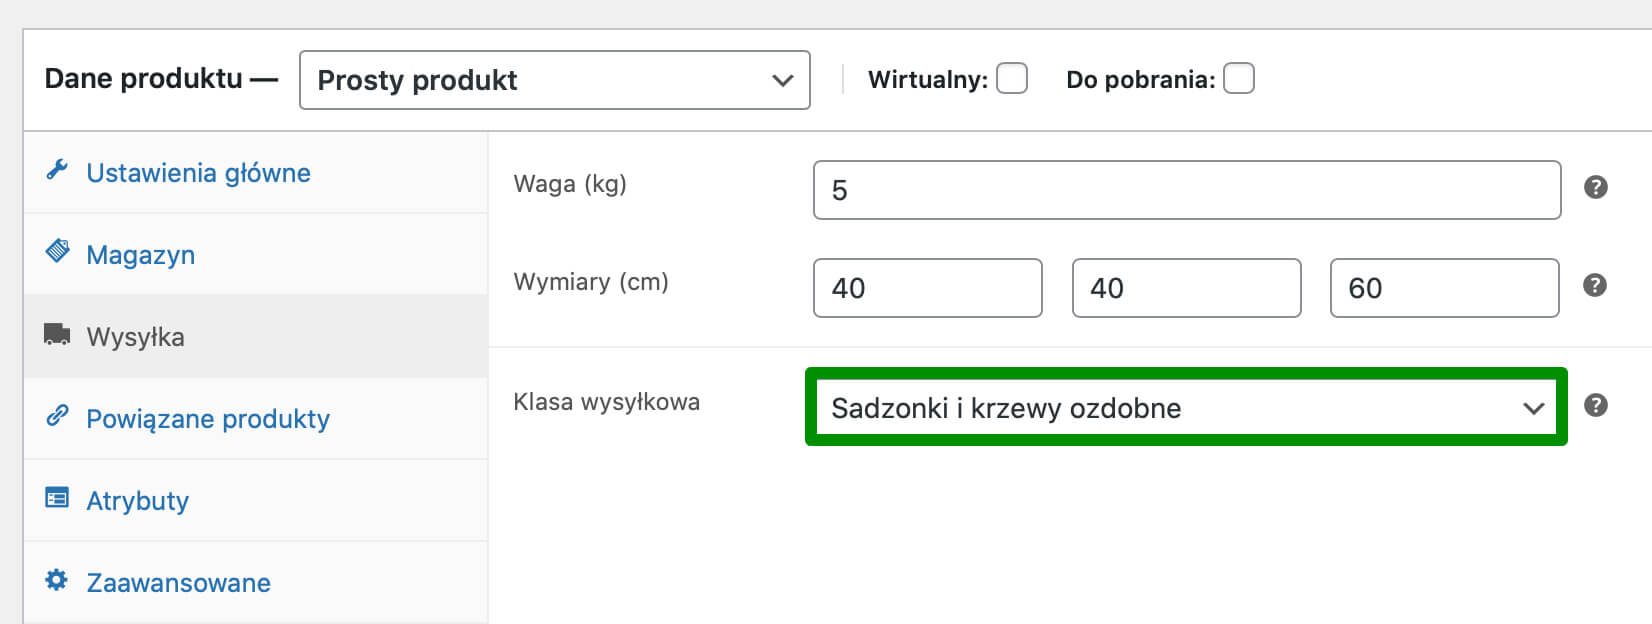Click the dimension field containing 60
1652x624 pixels.
(1445, 288)
